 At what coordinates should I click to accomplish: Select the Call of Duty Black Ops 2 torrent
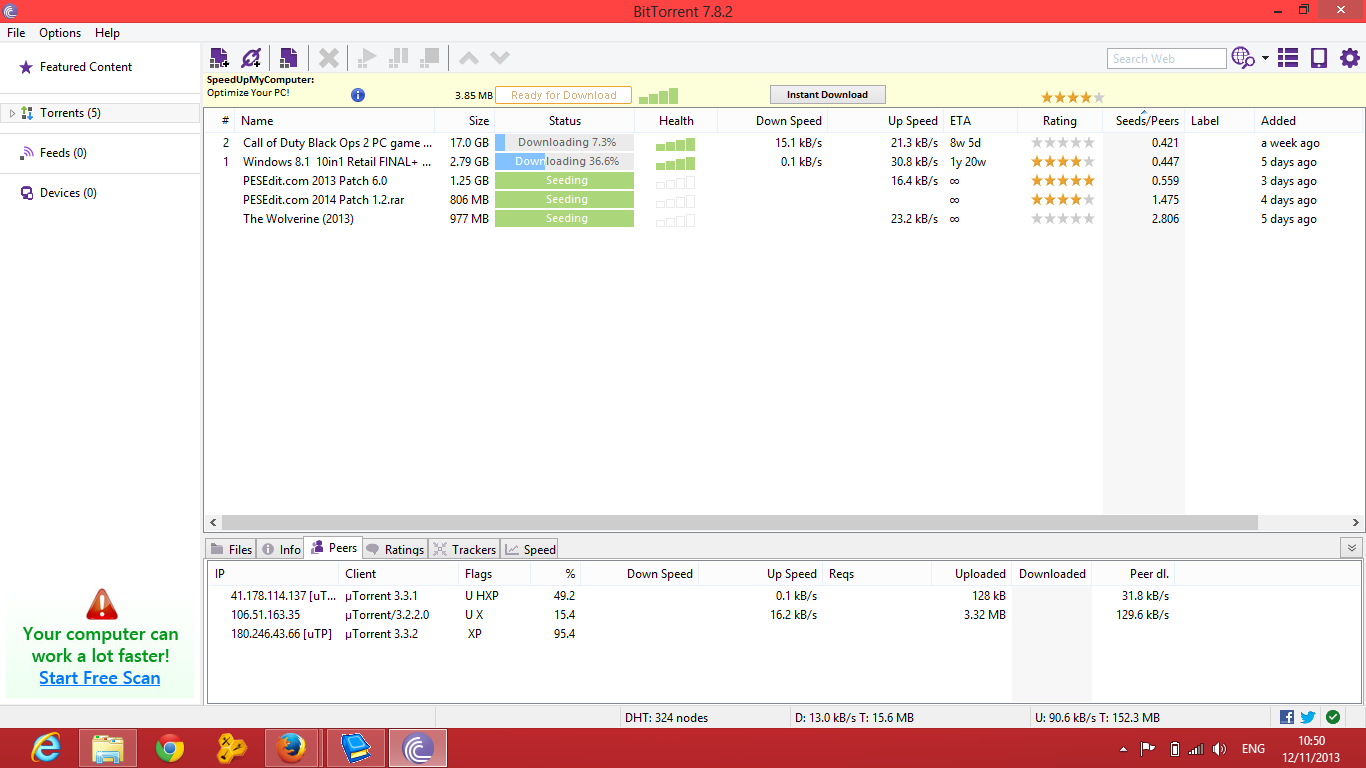point(338,143)
